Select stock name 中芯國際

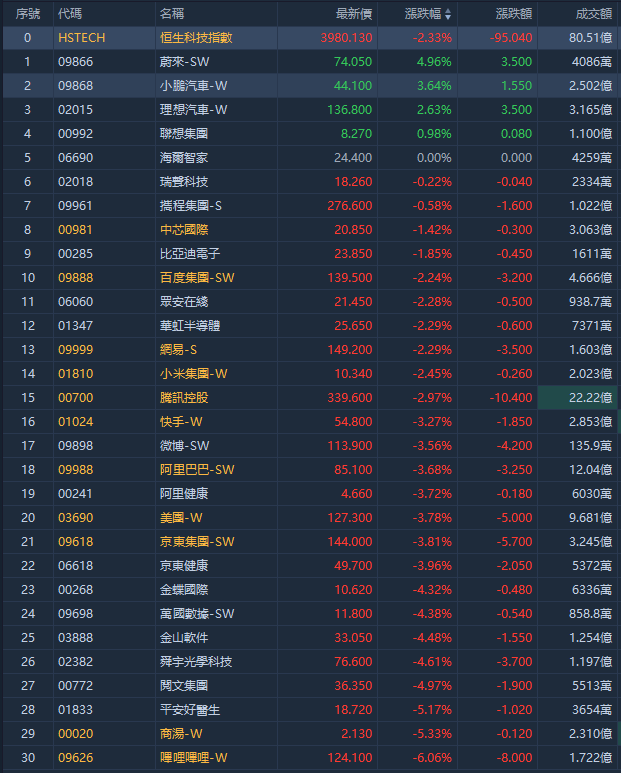click(184, 230)
